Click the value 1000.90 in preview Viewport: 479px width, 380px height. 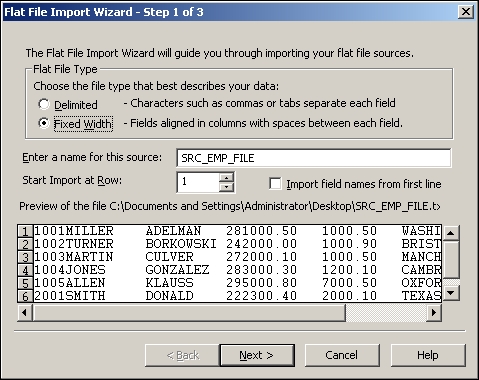click(349, 244)
